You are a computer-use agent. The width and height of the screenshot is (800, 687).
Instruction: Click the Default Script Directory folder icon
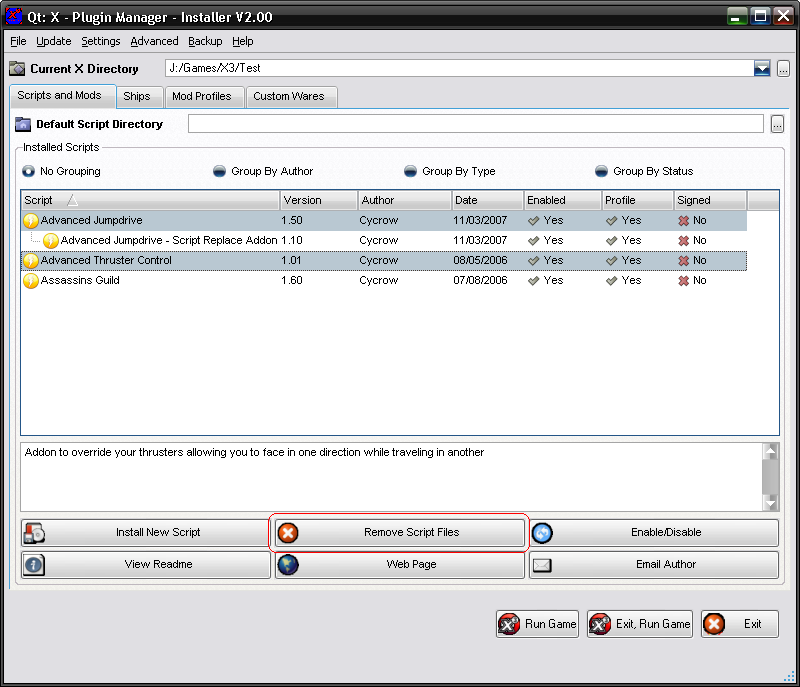click(22, 124)
